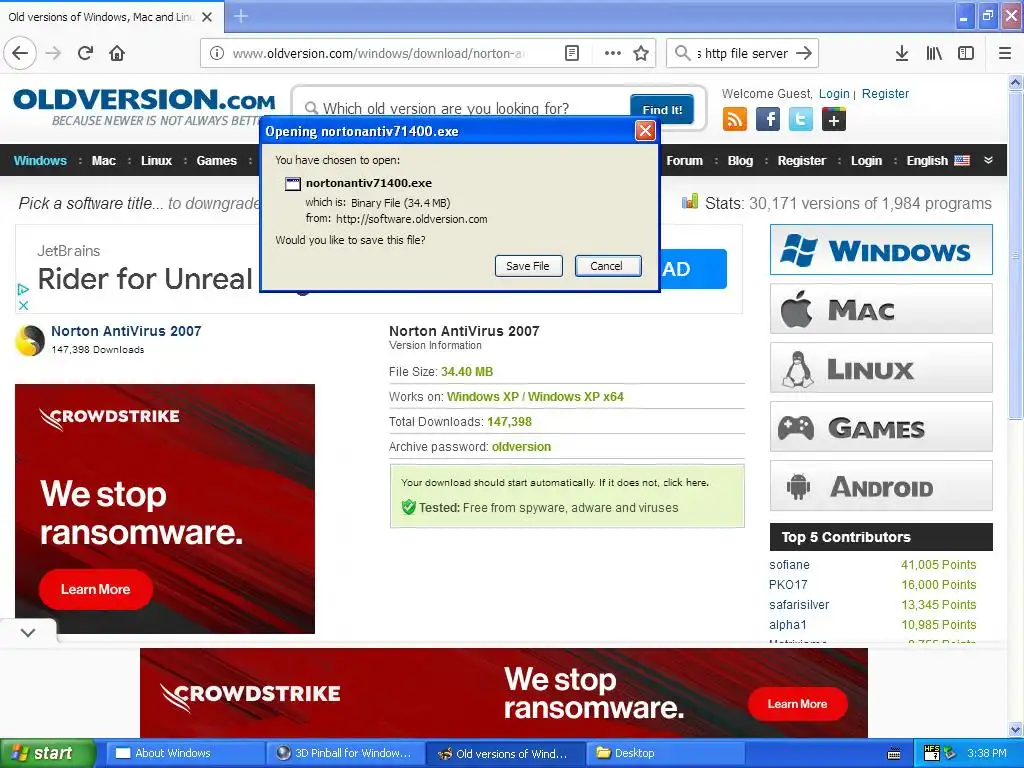Image resolution: width=1024 pixels, height=768 pixels.
Task: Click the RSS feed icon
Action: click(735, 120)
